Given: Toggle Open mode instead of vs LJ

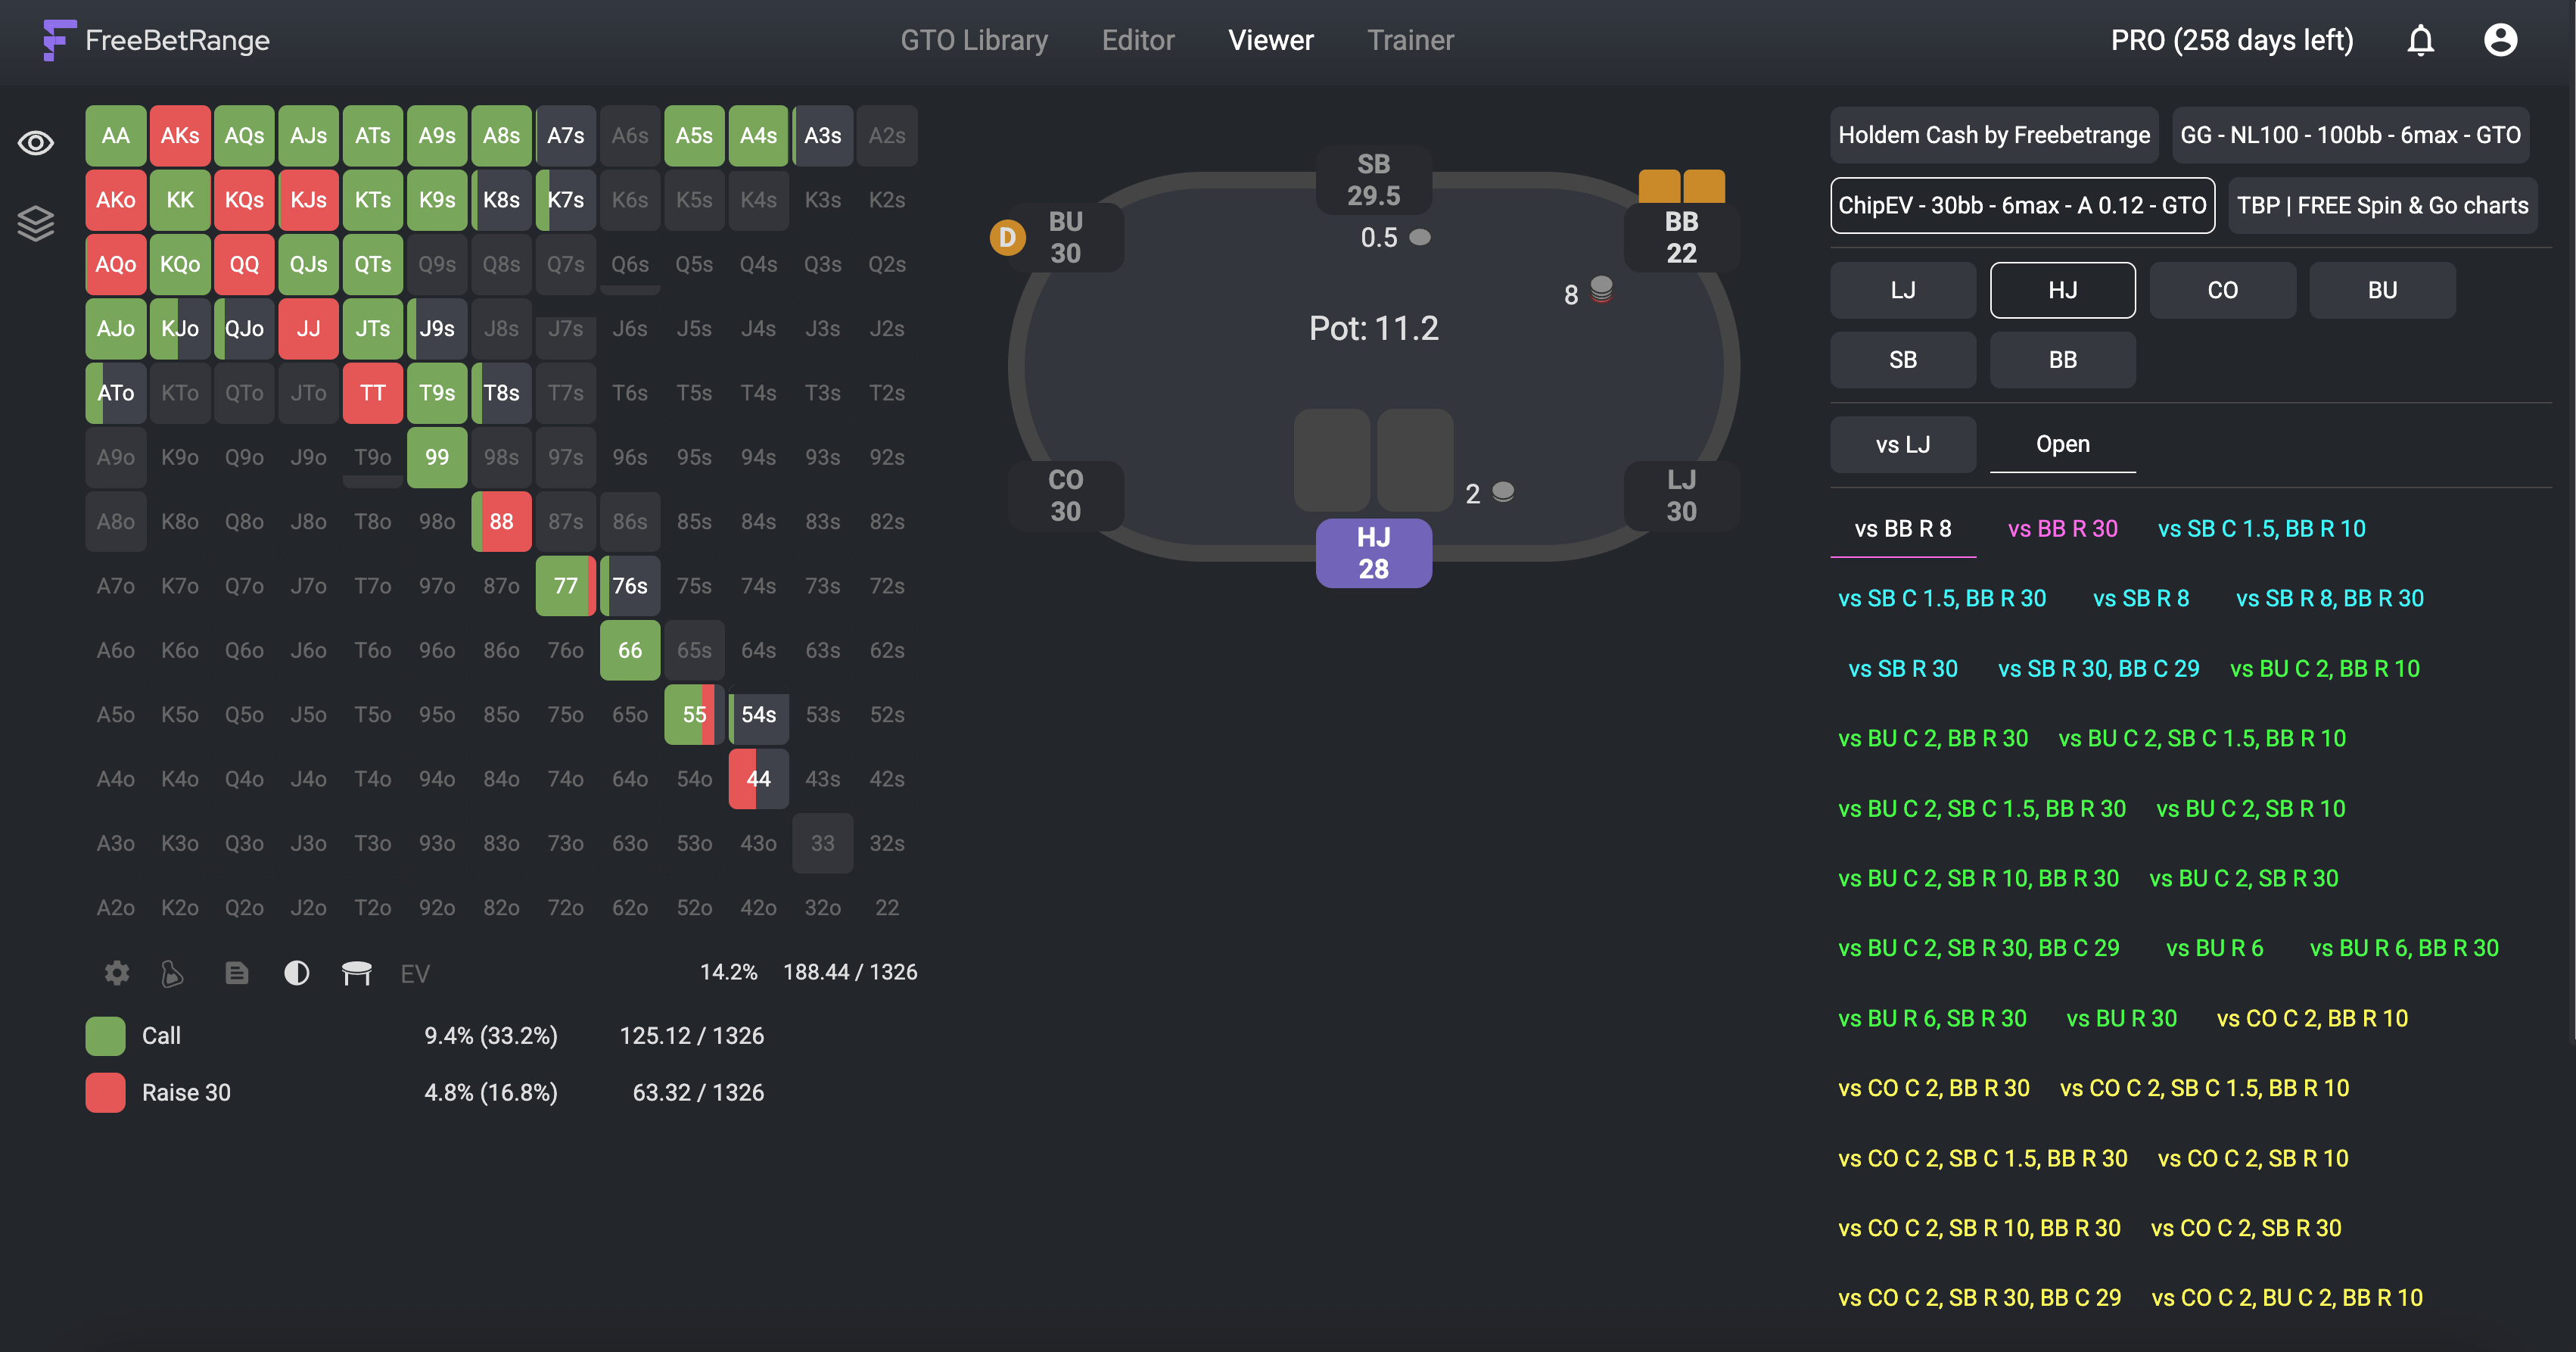Looking at the screenshot, I should [2063, 444].
